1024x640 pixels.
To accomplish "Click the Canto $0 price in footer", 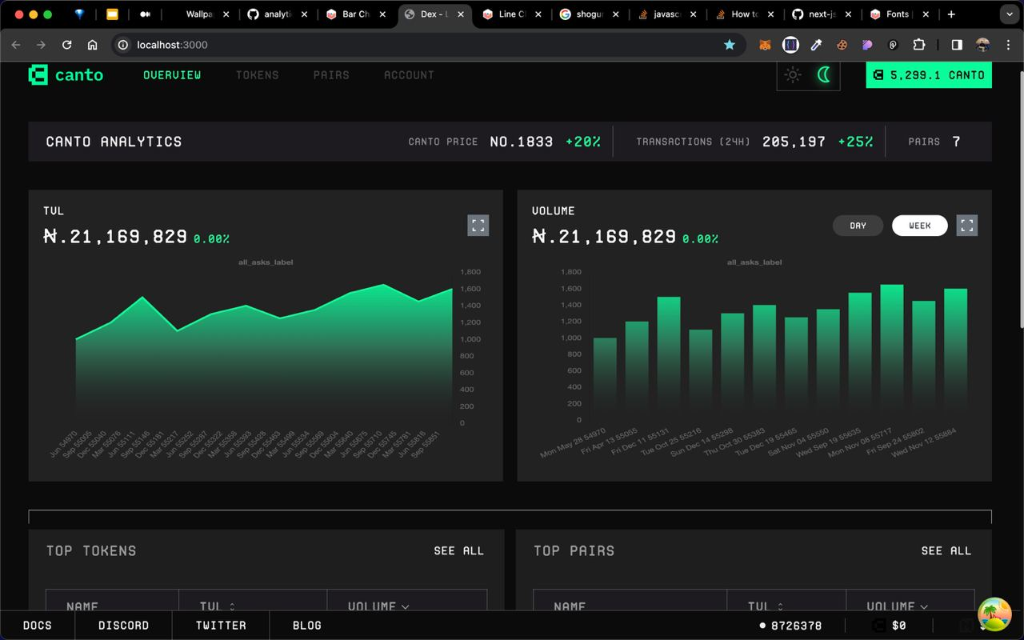I will [x=889, y=625].
